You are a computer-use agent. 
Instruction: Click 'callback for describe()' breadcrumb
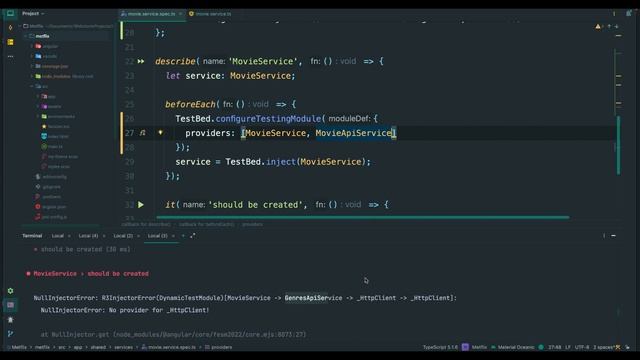click(x=146, y=224)
